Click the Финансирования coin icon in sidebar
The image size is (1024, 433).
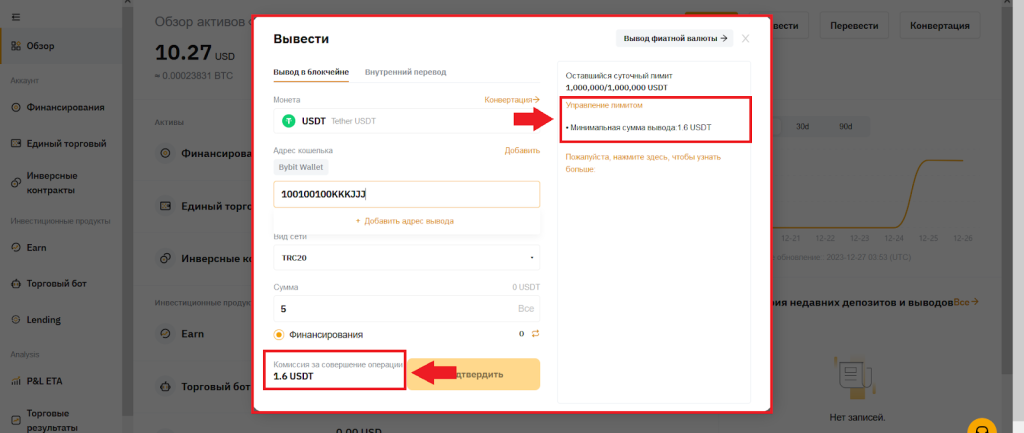click(x=16, y=107)
